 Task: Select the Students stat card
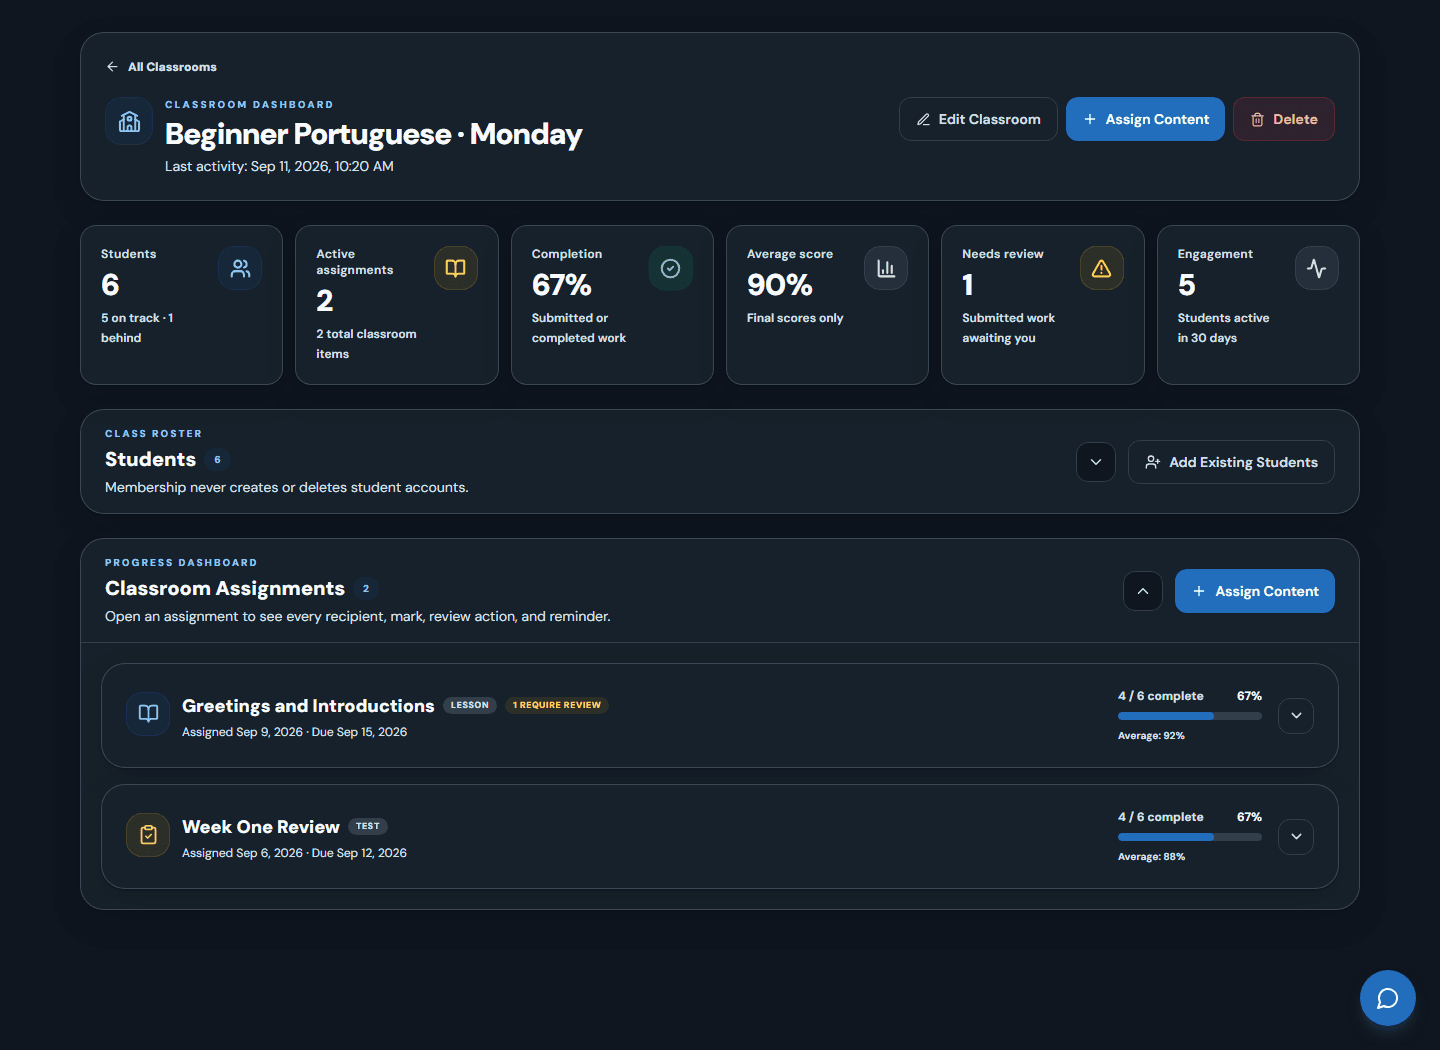click(x=181, y=305)
